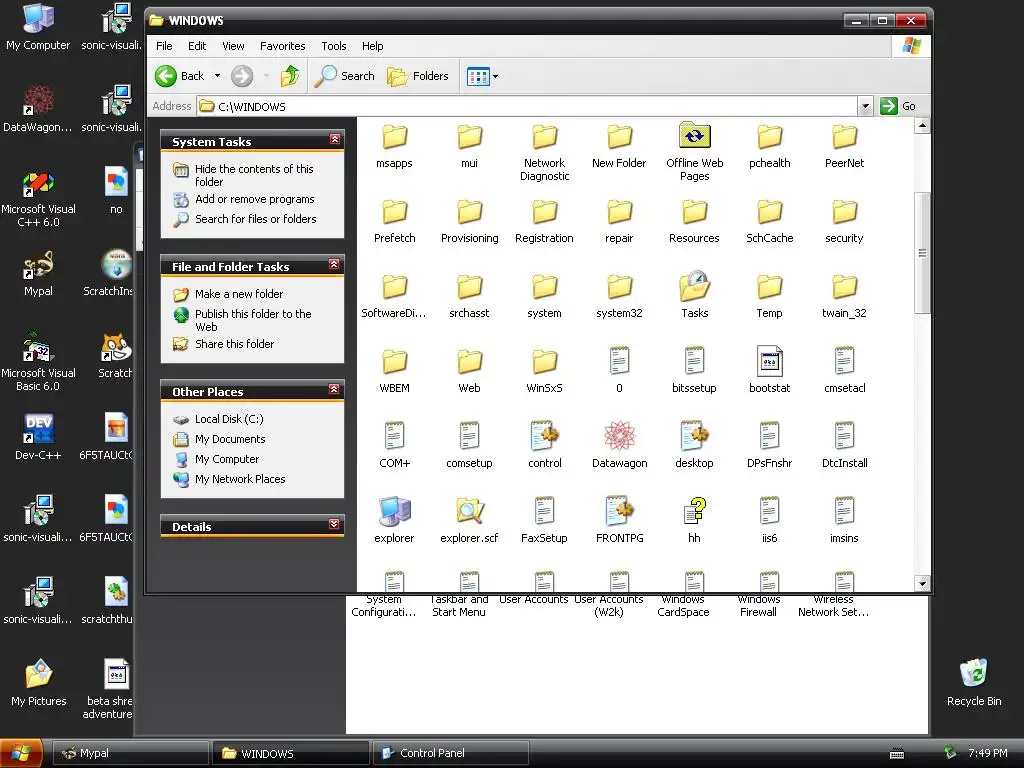Click the scroll down arrow in file list
This screenshot has height=768, width=1024.
coord(921,584)
